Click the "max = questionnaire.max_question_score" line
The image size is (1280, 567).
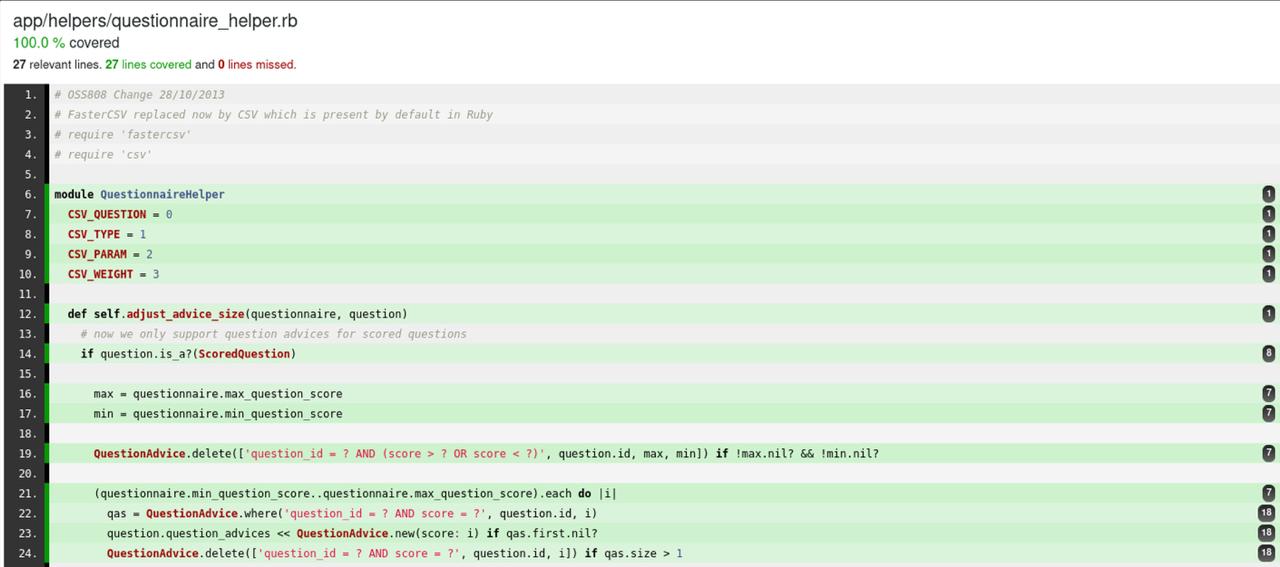(217, 394)
